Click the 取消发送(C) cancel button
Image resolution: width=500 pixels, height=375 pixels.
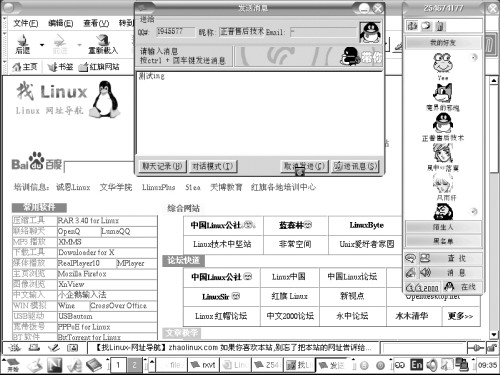pyautogui.click(x=304, y=166)
